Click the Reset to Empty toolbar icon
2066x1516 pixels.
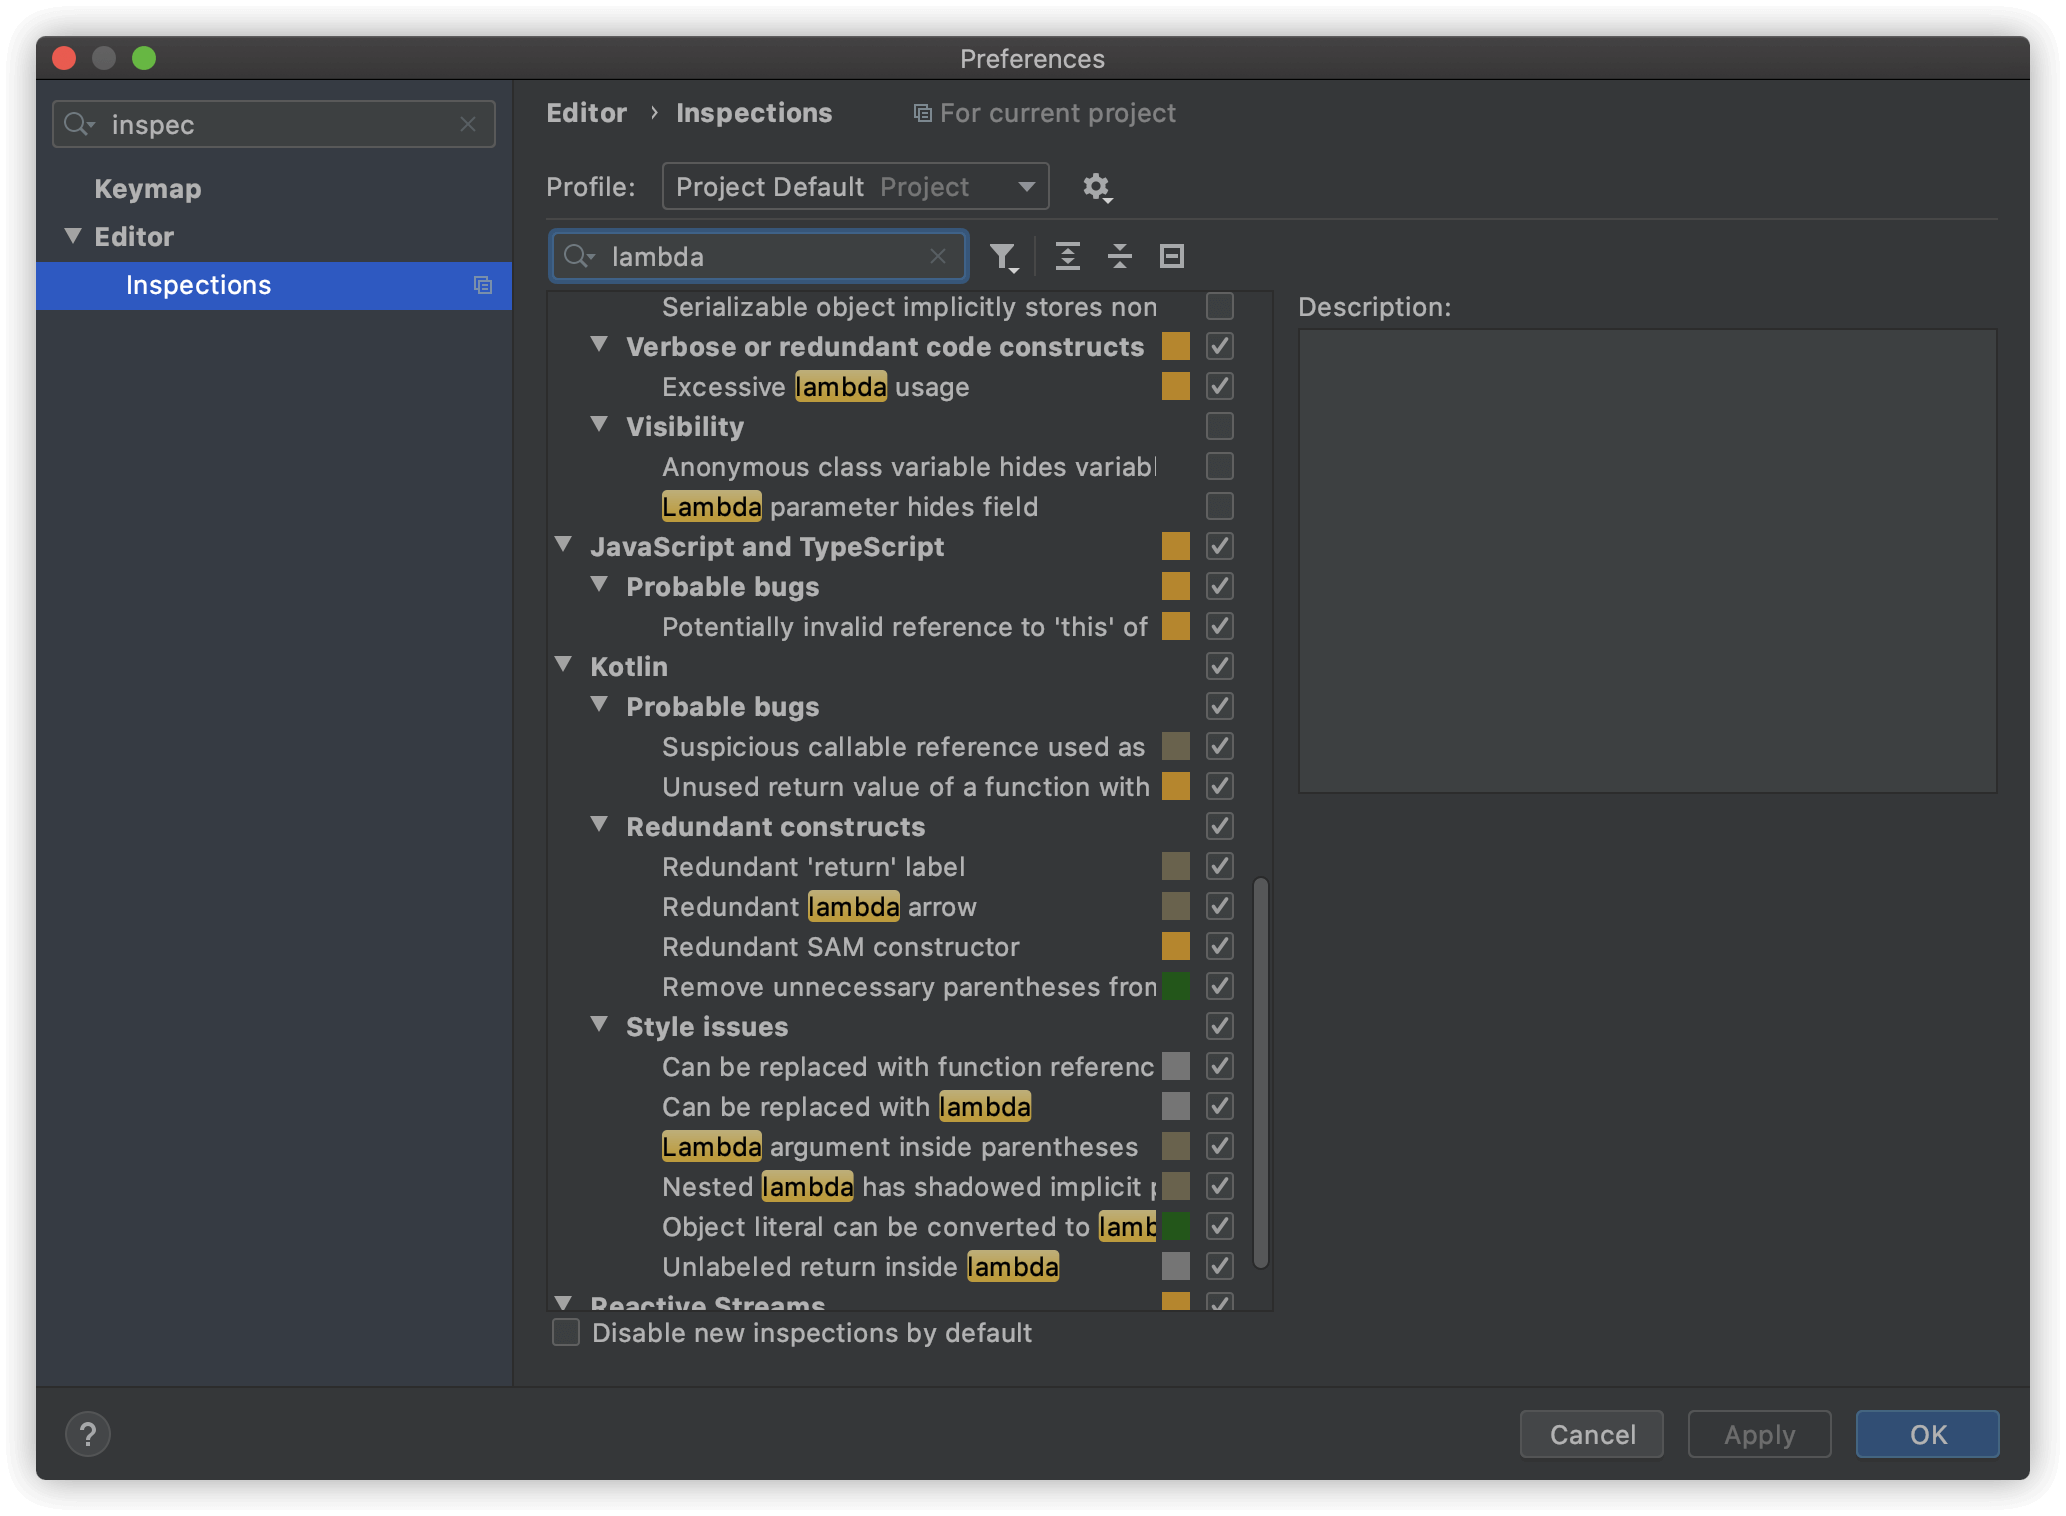click(1171, 257)
